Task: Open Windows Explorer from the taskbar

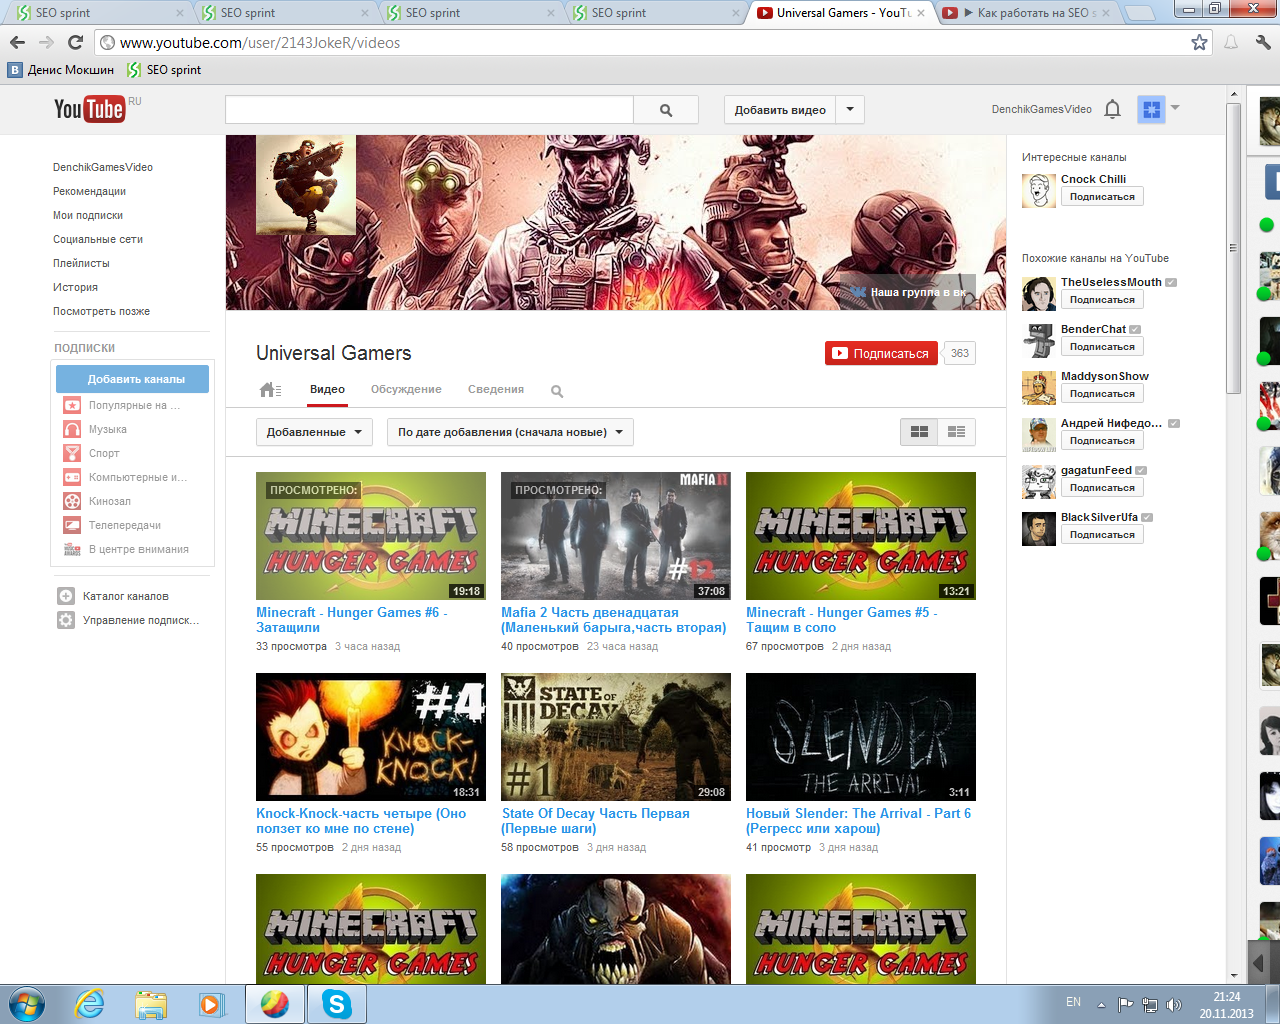Action: tap(151, 1004)
